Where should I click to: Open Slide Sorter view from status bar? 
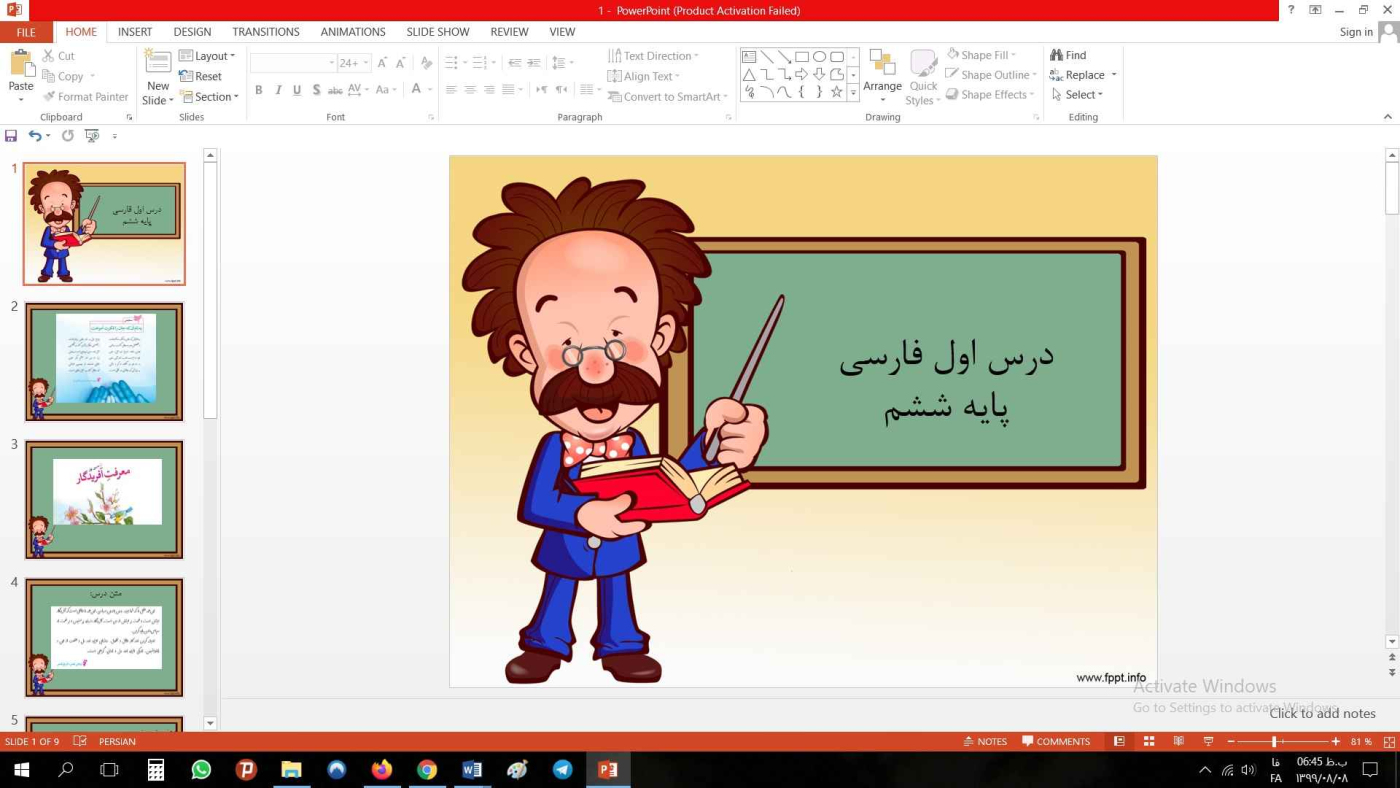1149,741
